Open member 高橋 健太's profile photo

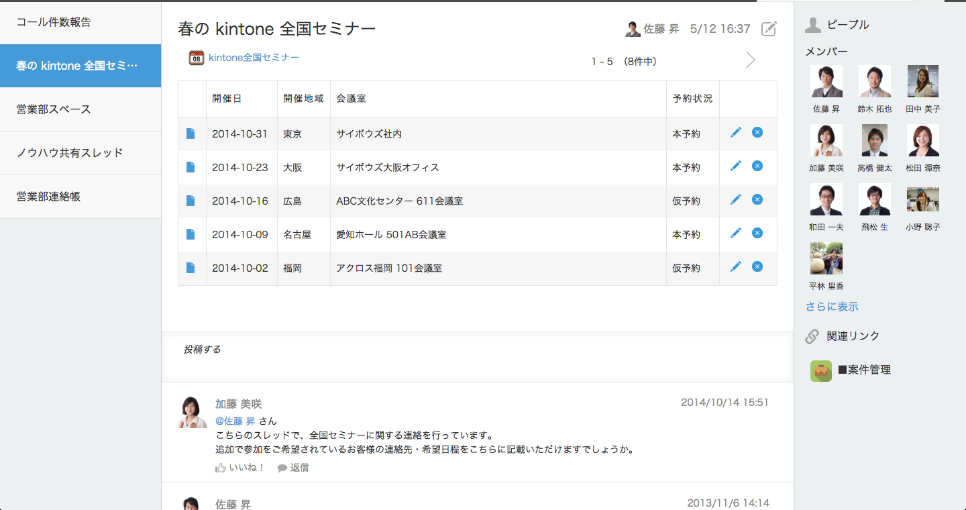point(875,140)
